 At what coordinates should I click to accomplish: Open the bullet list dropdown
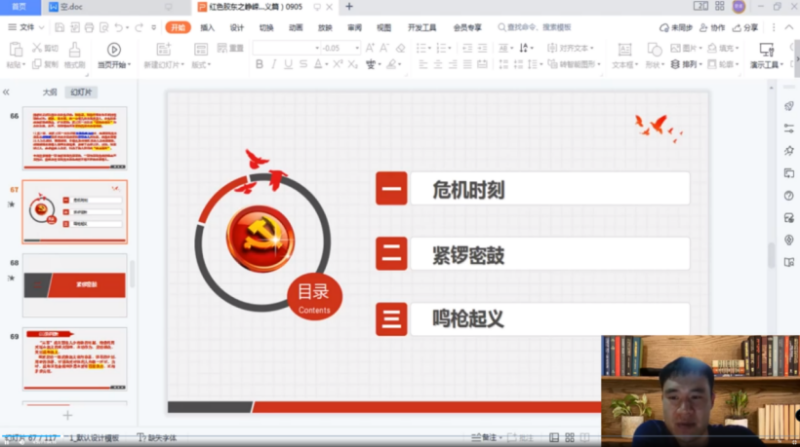(430, 48)
